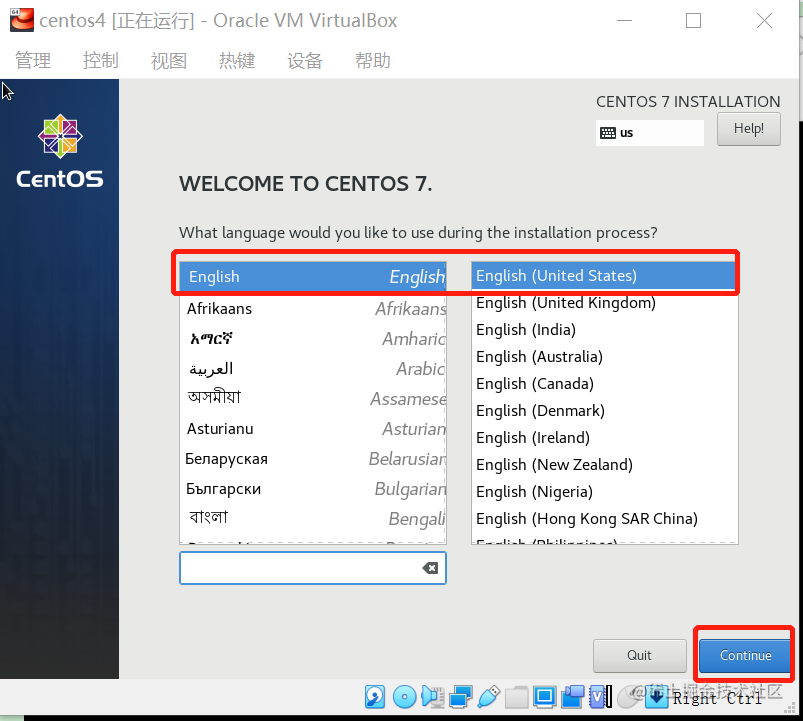Open the 热键 menu
The height and width of the screenshot is (721, 803).
237,60
